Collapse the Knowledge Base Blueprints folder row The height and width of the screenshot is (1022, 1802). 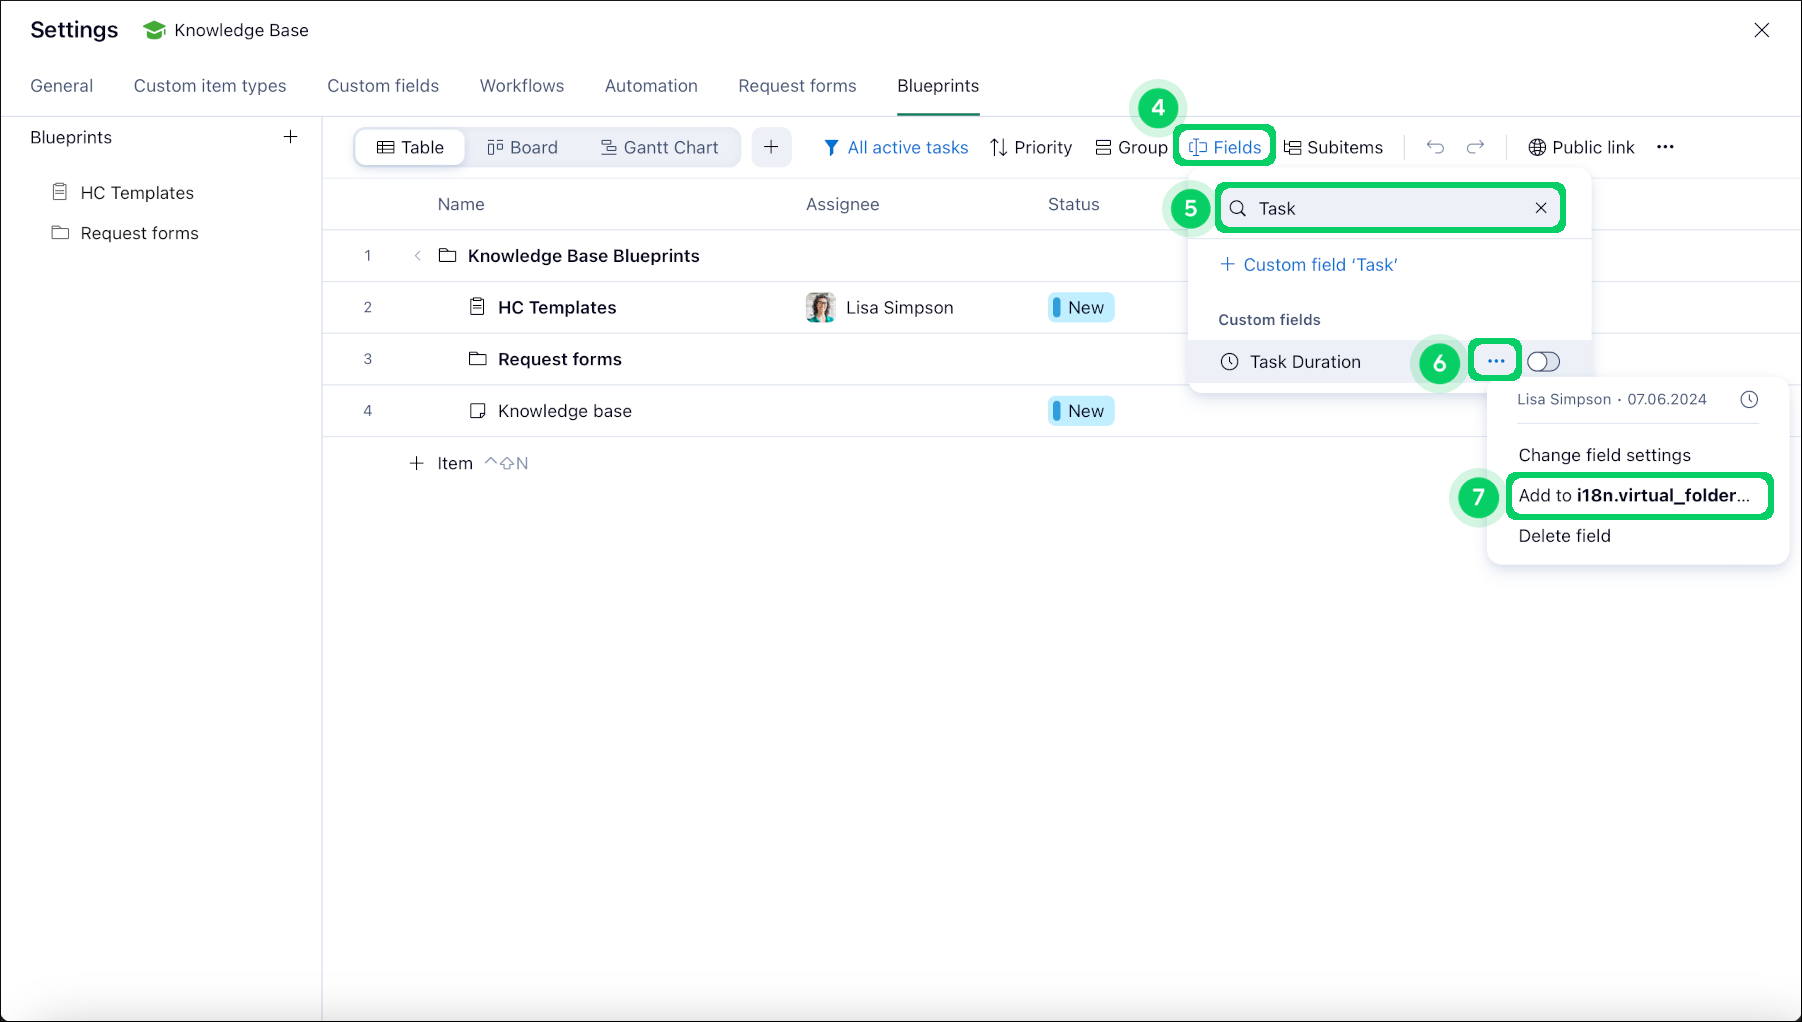coord(417,255)
